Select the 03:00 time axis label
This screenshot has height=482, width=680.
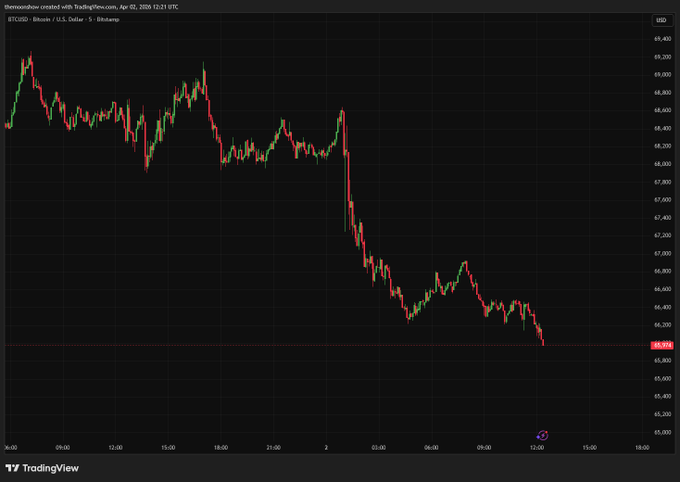tap(378, 447)
